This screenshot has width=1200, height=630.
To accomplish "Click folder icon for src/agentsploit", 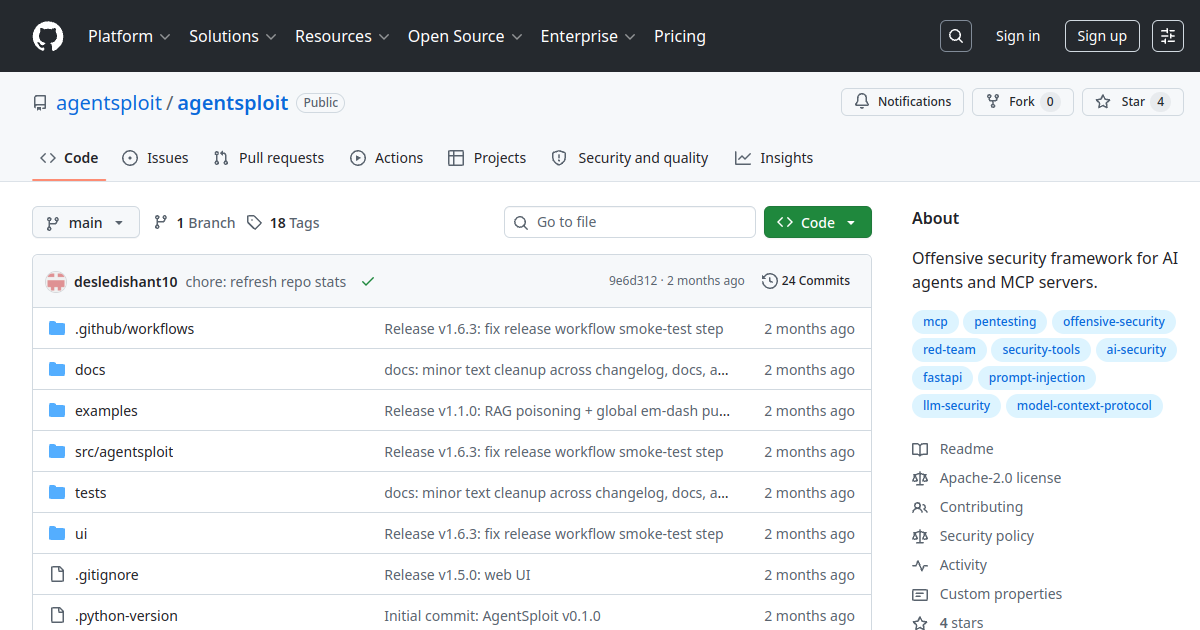I will [x=57, y=452].
